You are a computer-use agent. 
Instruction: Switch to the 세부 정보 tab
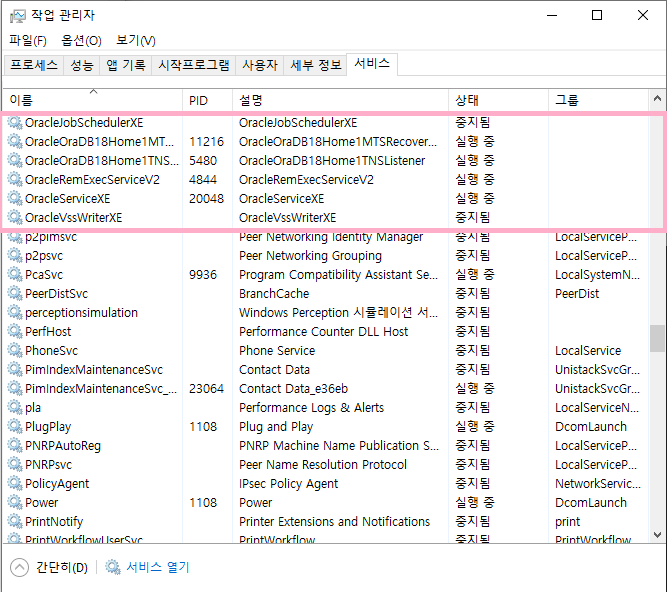tap(316, 65)
